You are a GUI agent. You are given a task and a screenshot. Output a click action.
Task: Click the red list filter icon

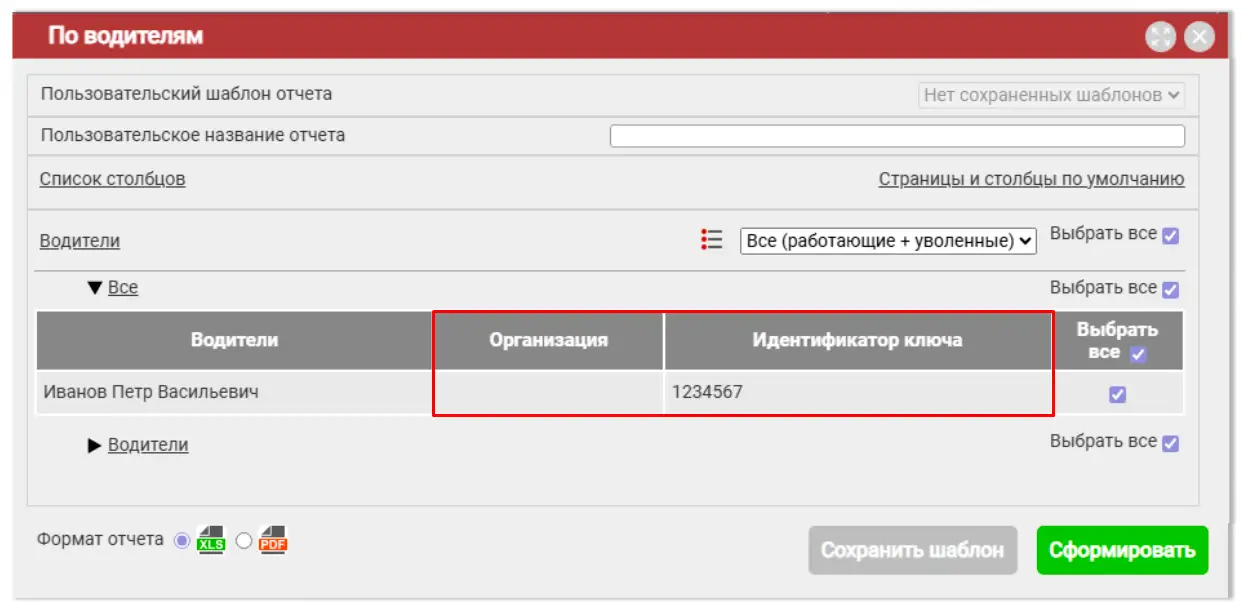[x=712, y=240]
